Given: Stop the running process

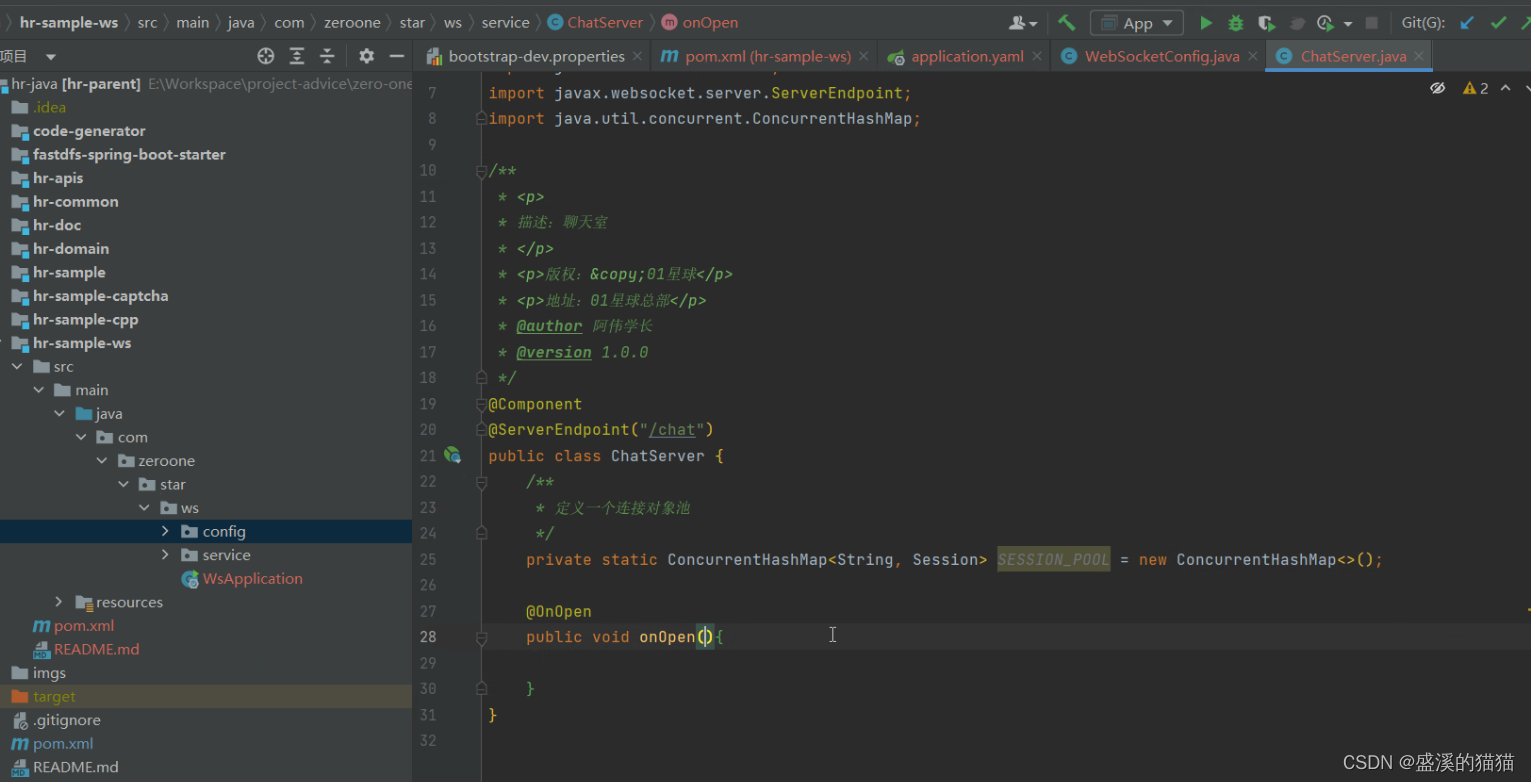Looking at the screenshot, I should click(x=1372, y=22).
